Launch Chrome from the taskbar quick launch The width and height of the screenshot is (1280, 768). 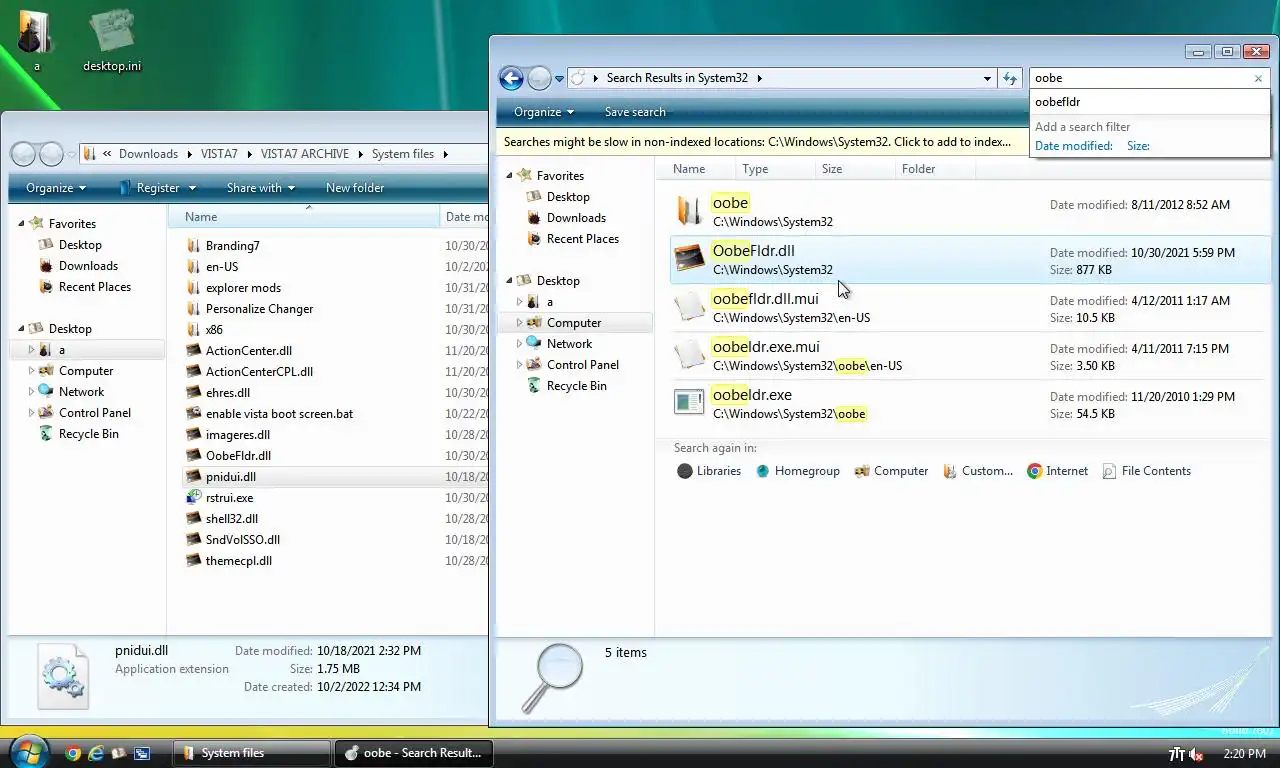(73, 753)
